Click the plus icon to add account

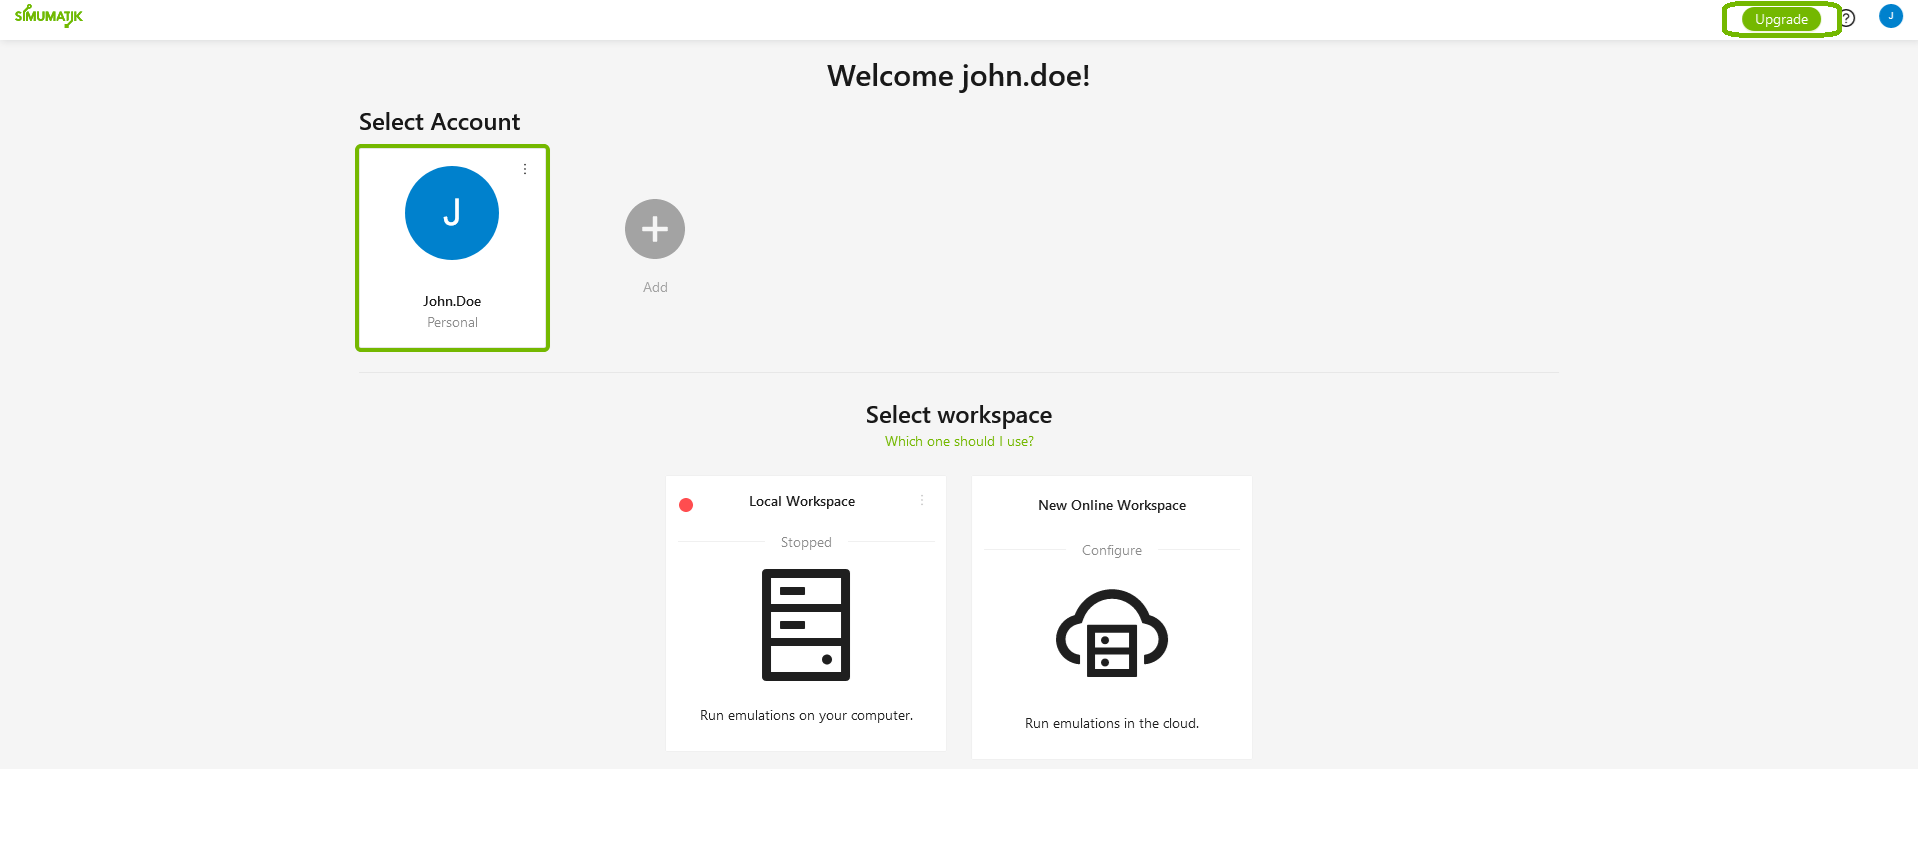coord(655,229)
